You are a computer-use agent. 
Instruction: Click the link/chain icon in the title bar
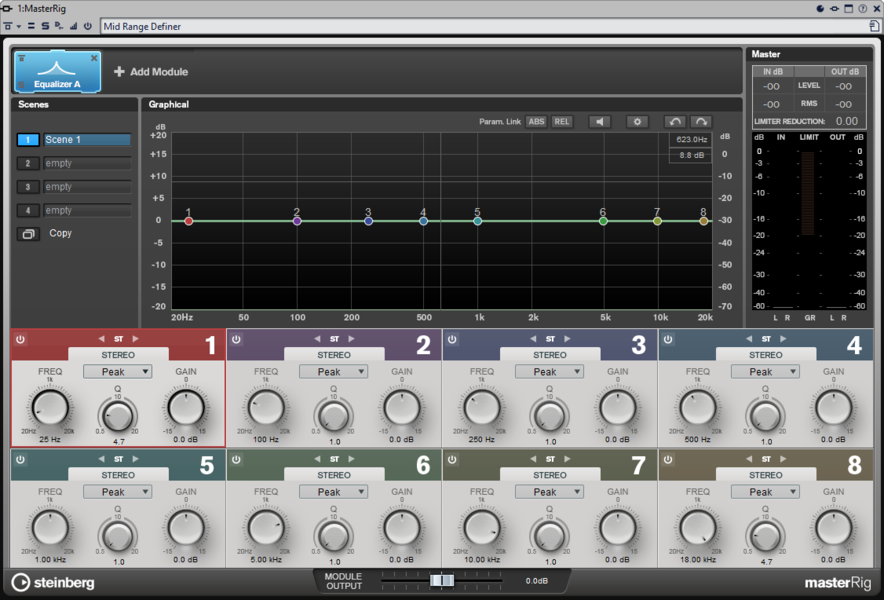(x=835, y=8)
